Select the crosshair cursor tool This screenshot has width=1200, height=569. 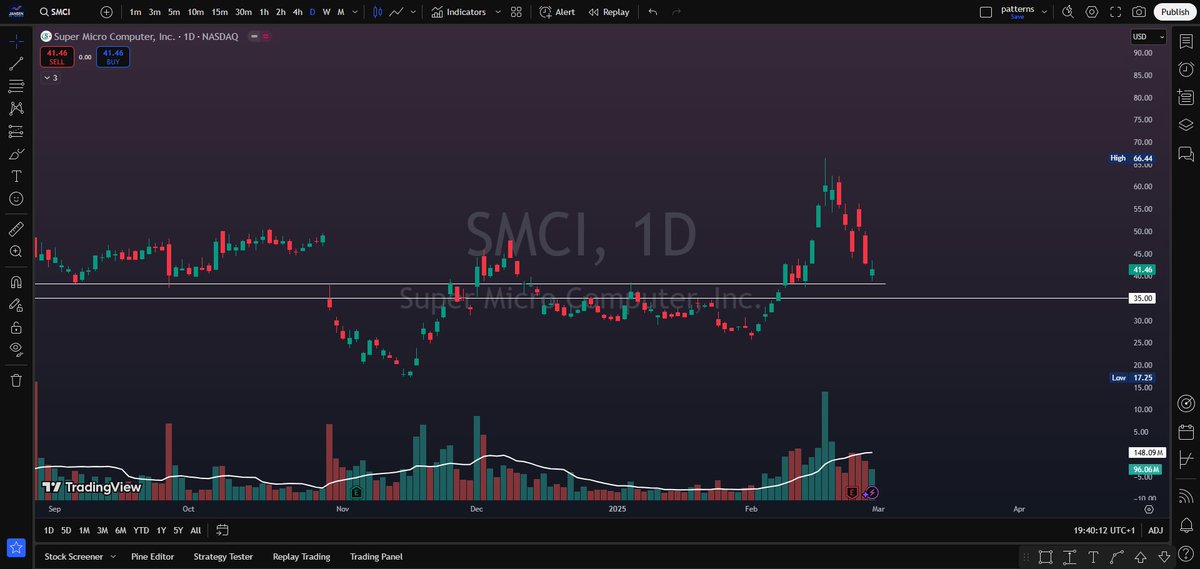(16, 41)
